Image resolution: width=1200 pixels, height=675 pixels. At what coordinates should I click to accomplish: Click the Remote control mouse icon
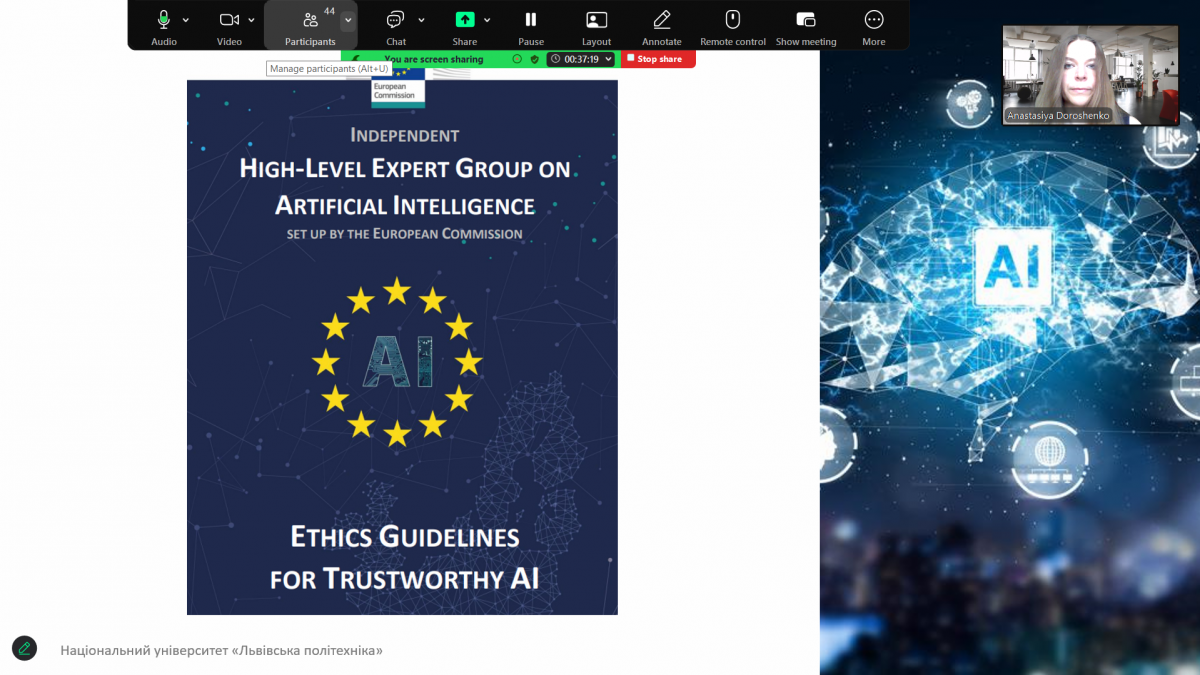click(732, 20)
